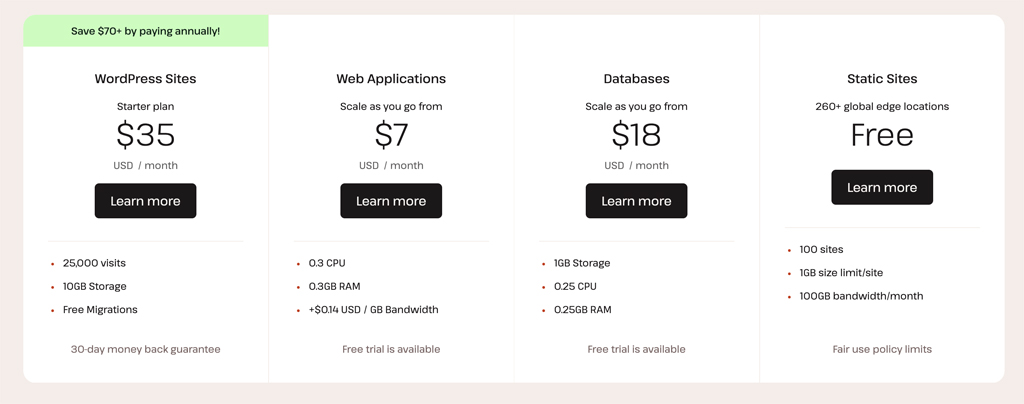Click Learn more under WordPress Sites
Screen dimensions: 1024x404
tap(145, 200)
